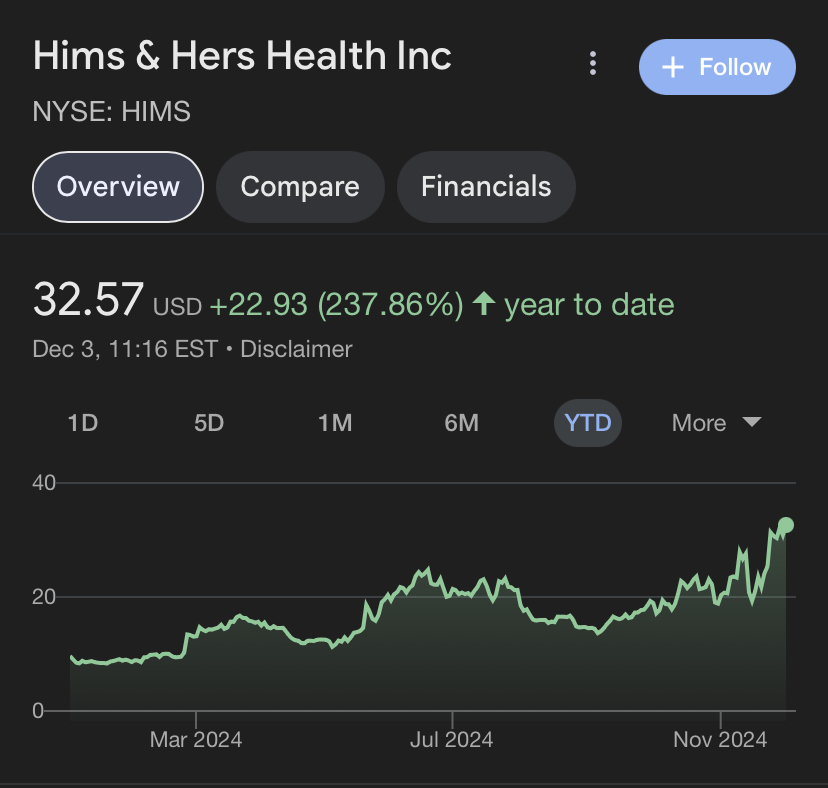
Task: Click the 32.57 price value
Action: coord(88,300)
